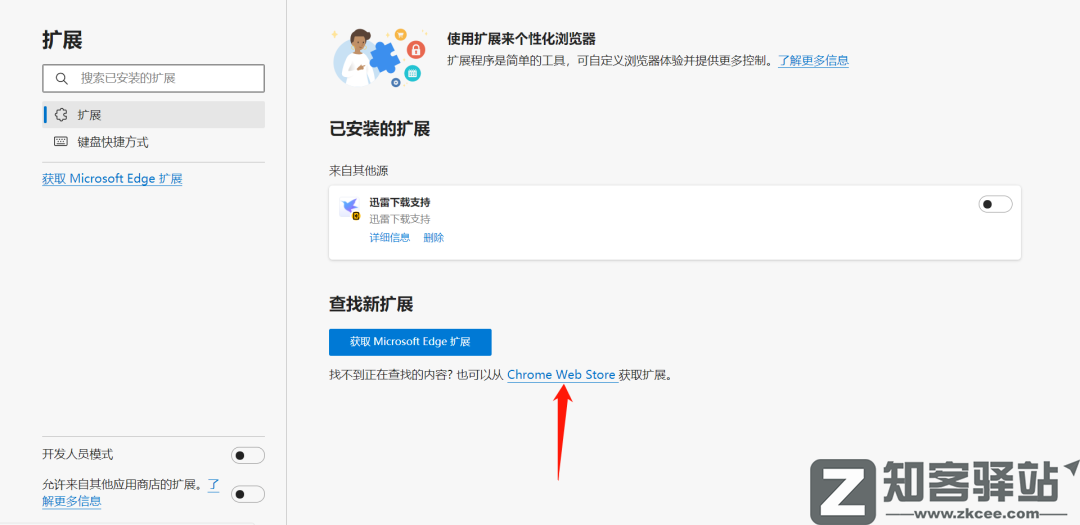Click the 知客驿站 Z logo watermark
The image size is (1080, 525).
coord(842,490)
